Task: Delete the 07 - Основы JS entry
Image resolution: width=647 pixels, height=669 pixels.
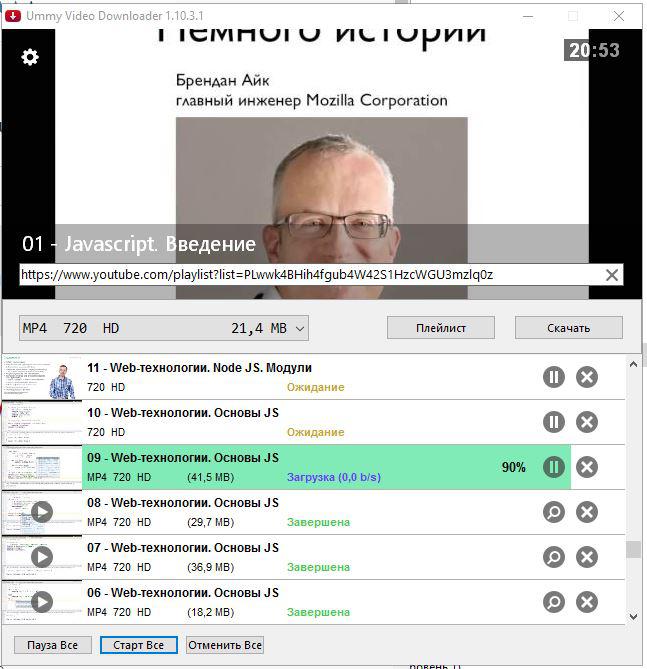Action: click(x=587, y=557)
